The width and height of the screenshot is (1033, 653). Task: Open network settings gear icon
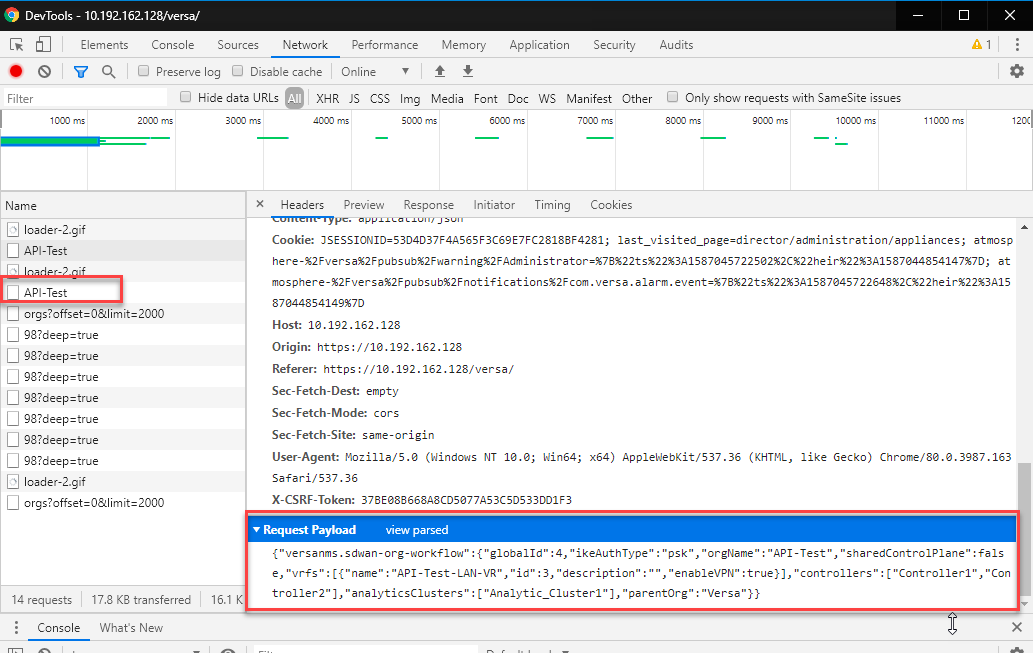coord(1017,71)
